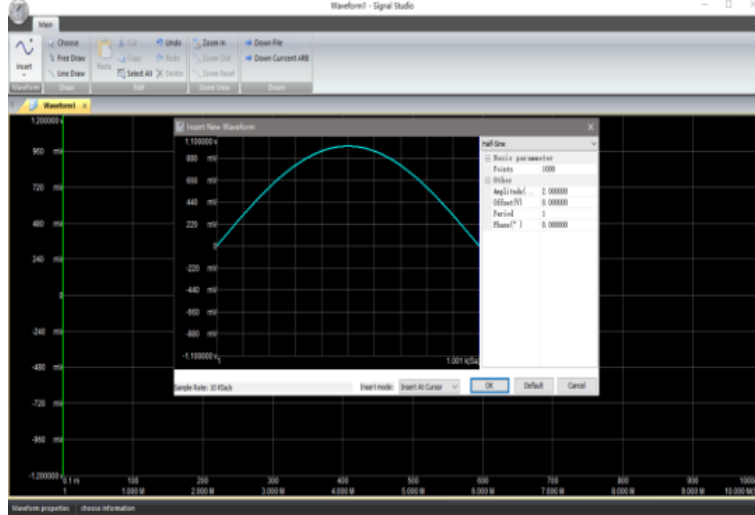Select the Waveform1 document tab
The height and width of the screenshot is (515, 755).
point(58,105)
